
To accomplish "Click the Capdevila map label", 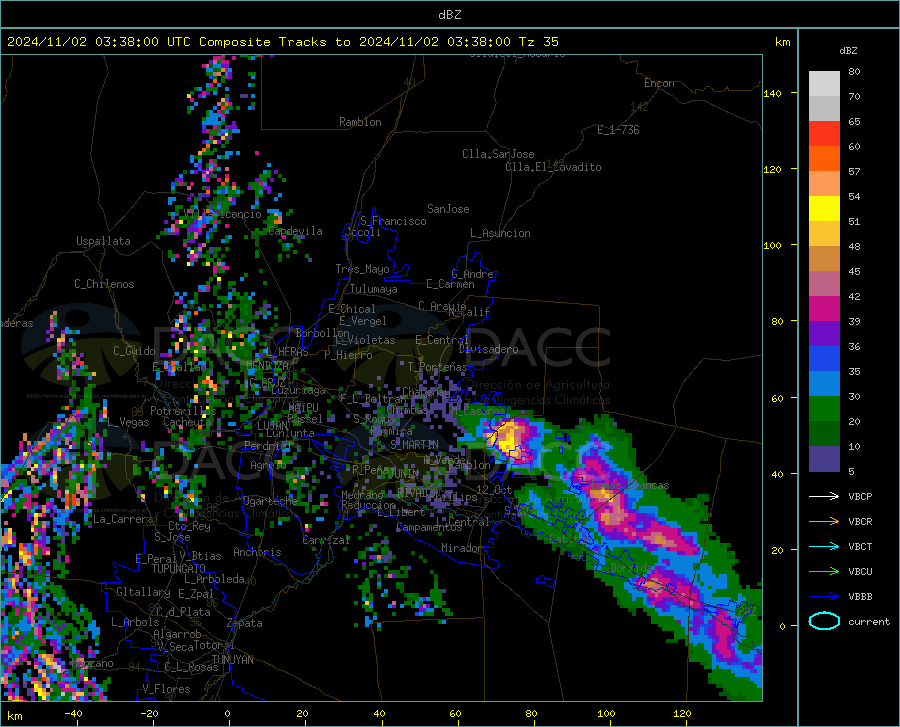I will click(295, 231).
